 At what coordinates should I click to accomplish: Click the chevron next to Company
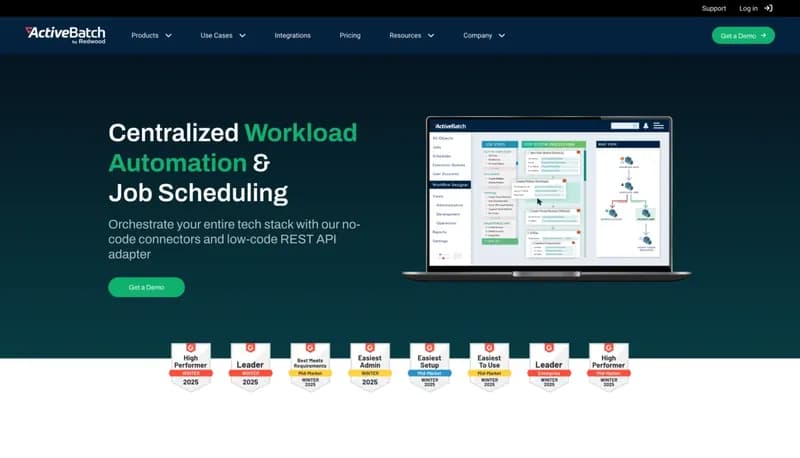pos(502,36)
